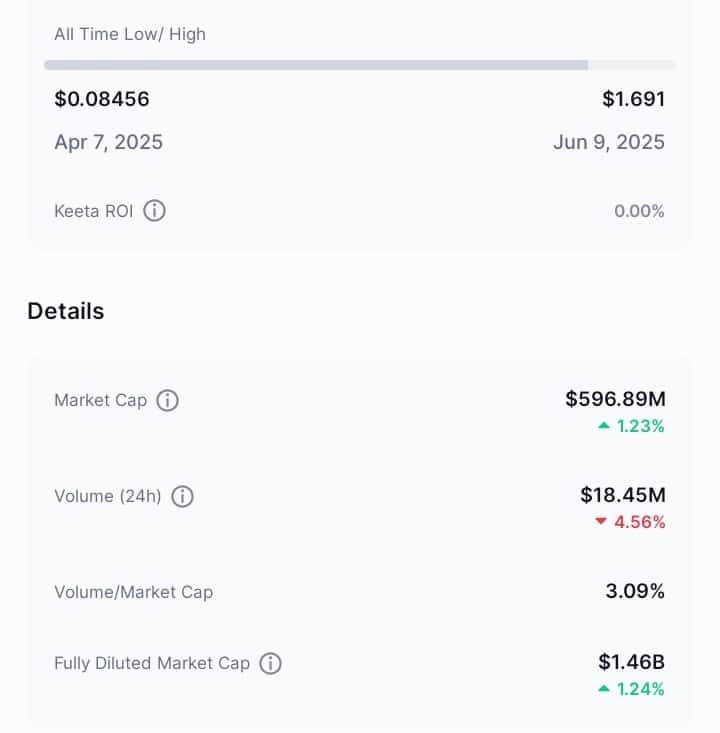
Task: Show Fully Diluted Market Cap info tooltip
Action: pos(270,663)
